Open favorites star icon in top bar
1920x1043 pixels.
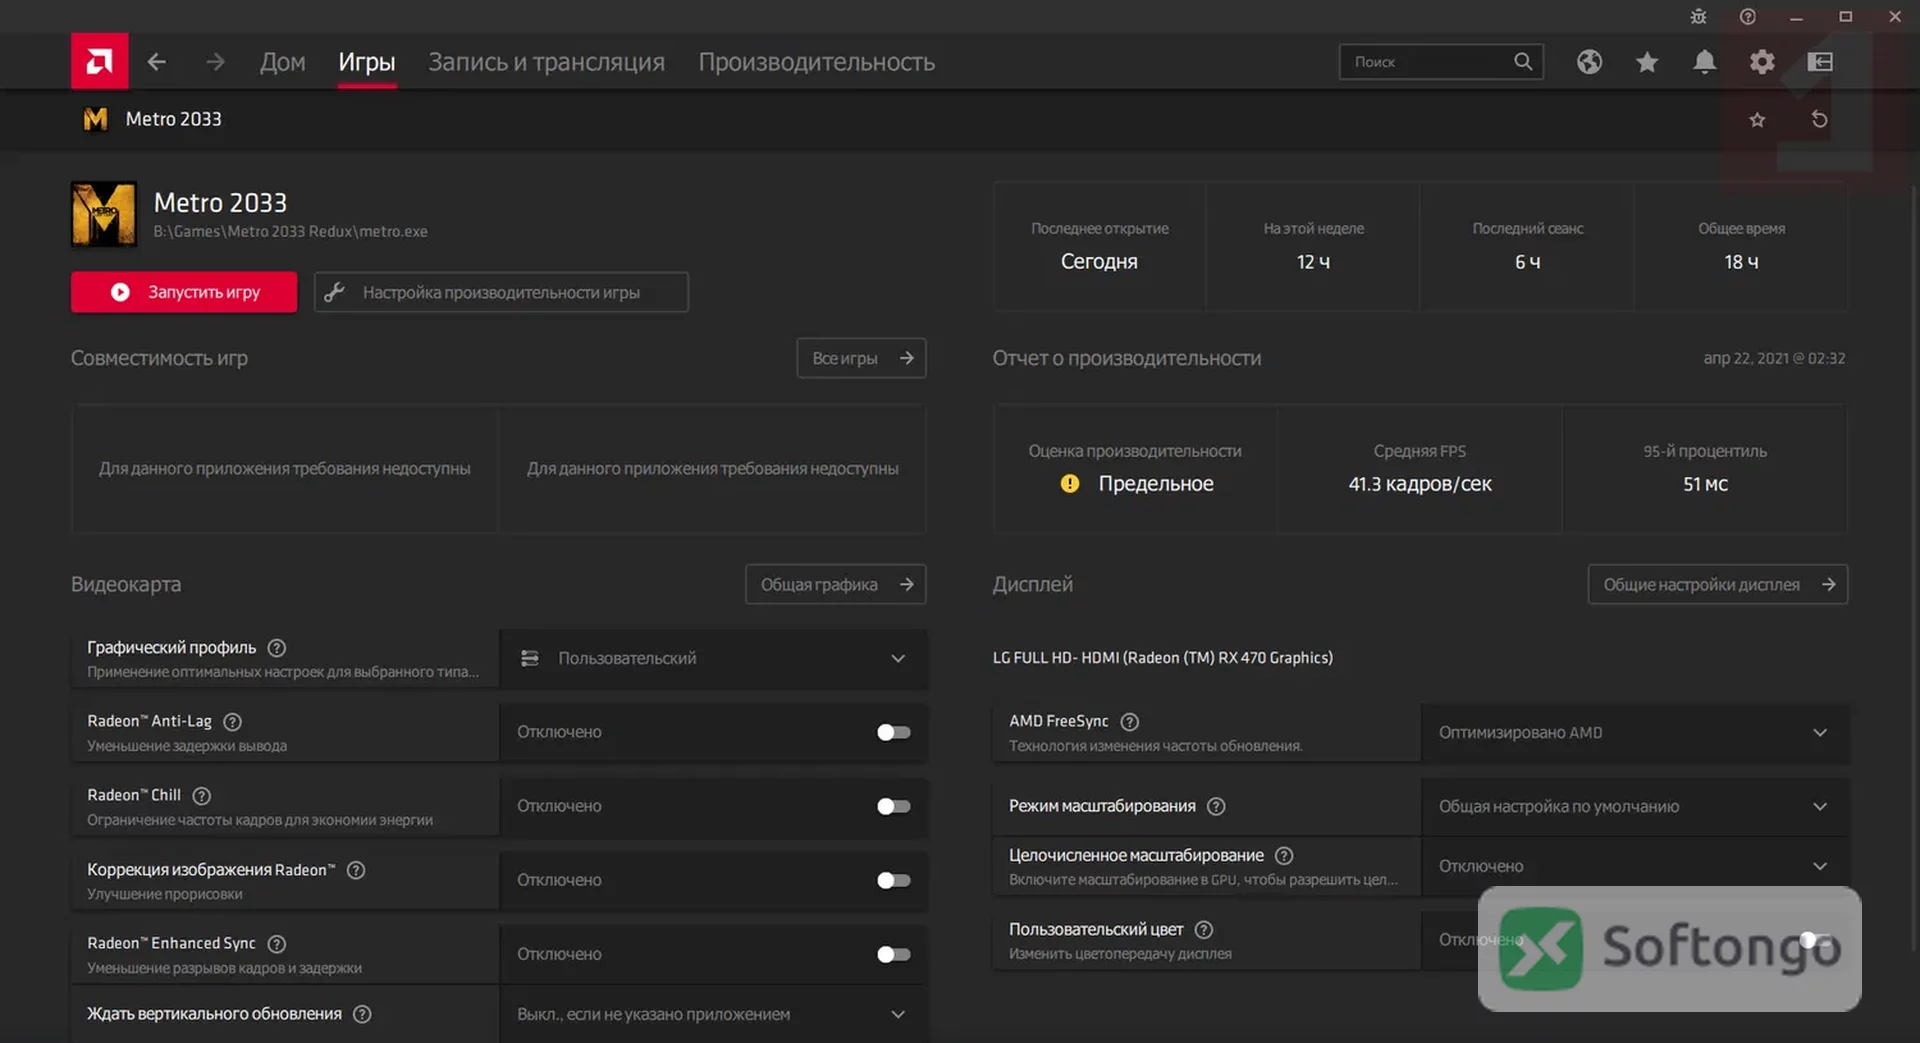coord(1647,62)
